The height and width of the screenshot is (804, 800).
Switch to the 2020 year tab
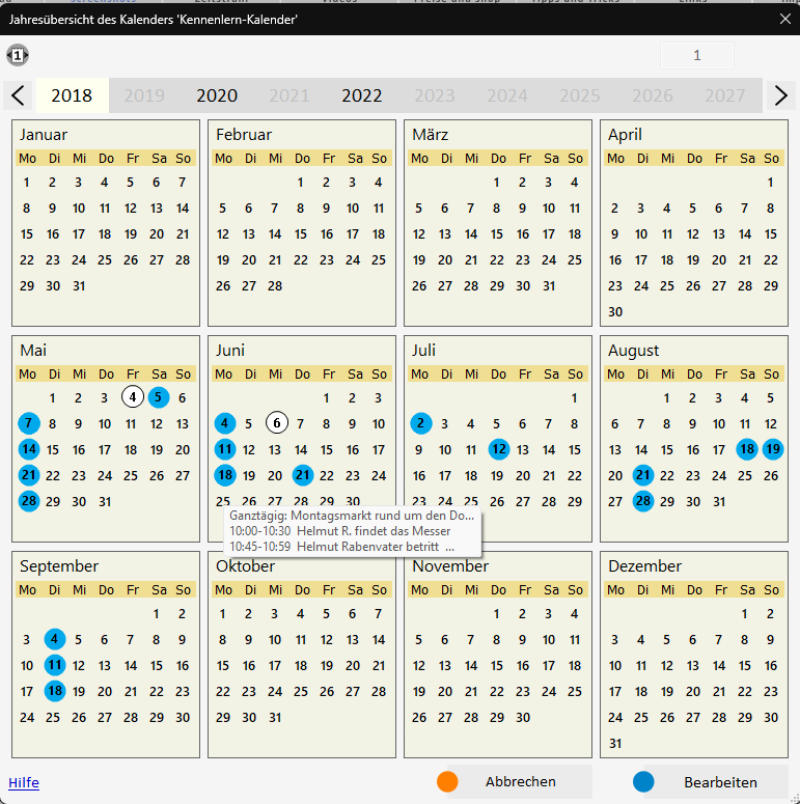[217, 96]
